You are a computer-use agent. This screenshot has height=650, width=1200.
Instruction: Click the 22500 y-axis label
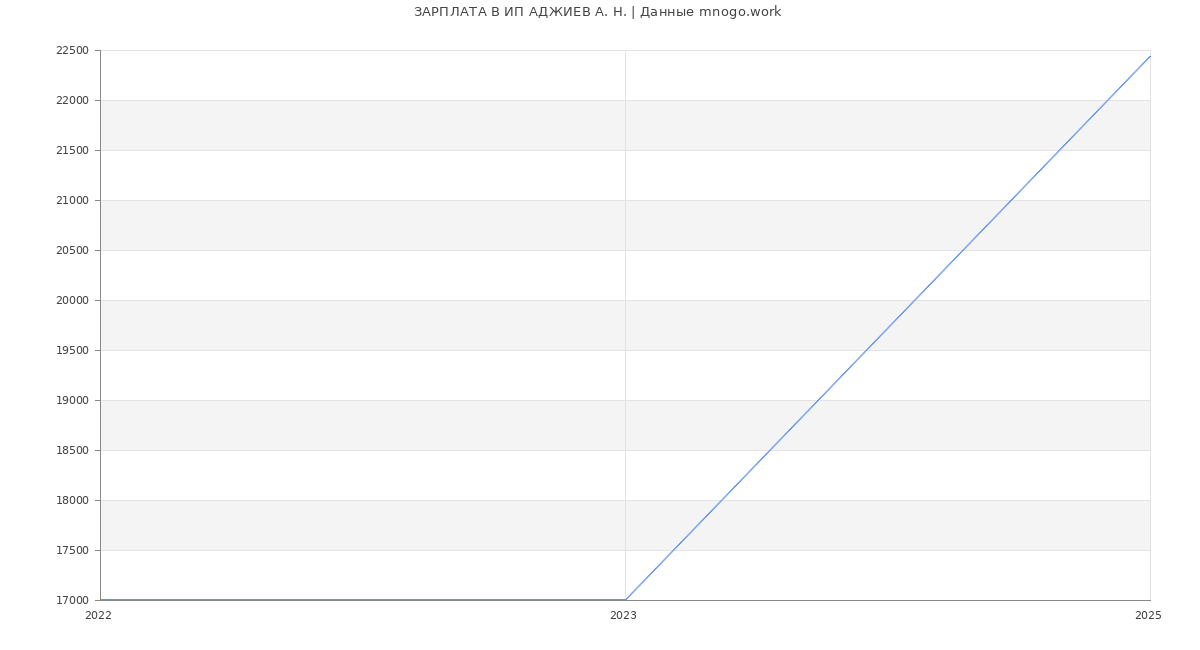pyautogui.click(x=72, y=51)
